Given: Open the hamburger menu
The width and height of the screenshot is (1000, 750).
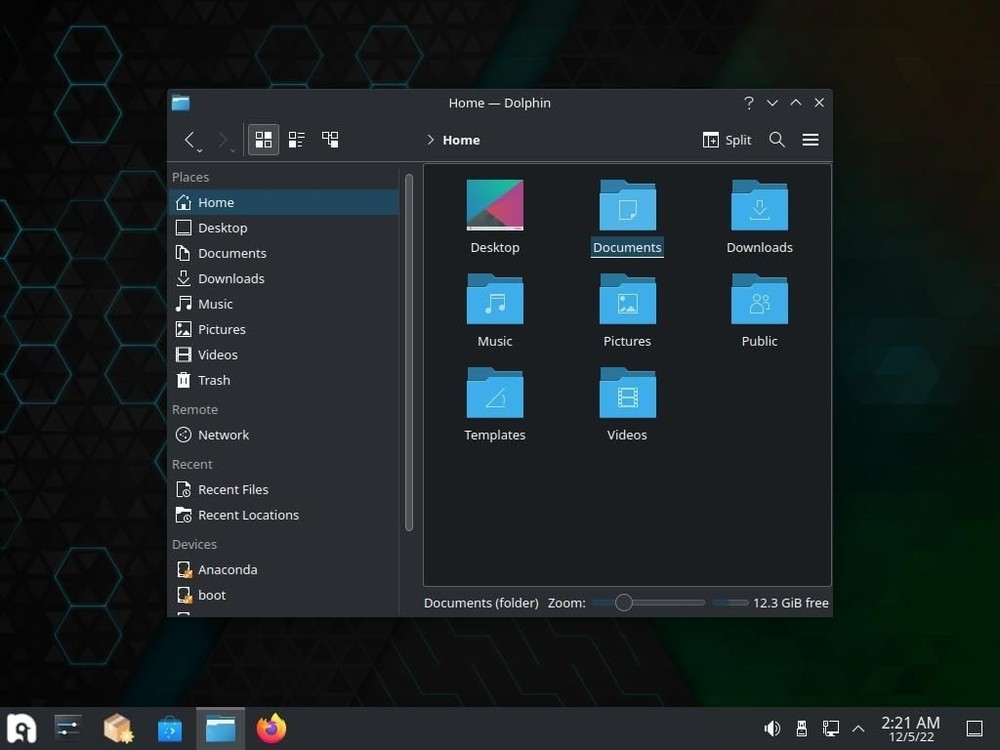Looking at the screenshot, I should click(x=810, y=139).
